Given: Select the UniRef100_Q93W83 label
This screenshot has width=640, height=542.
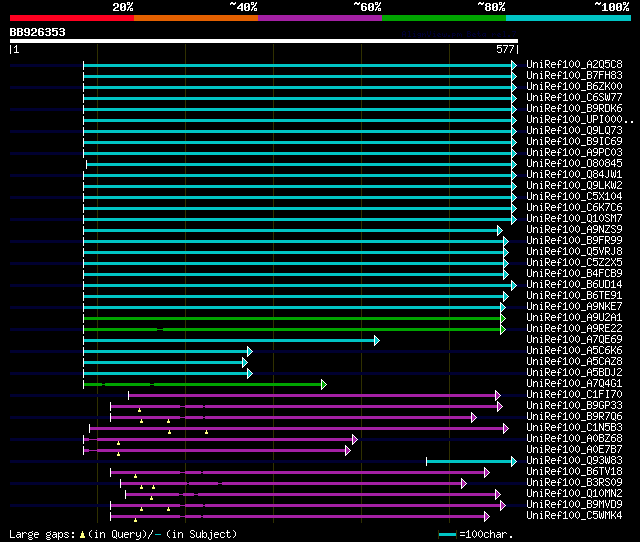Looking at the screenshot, I should 574,461.
